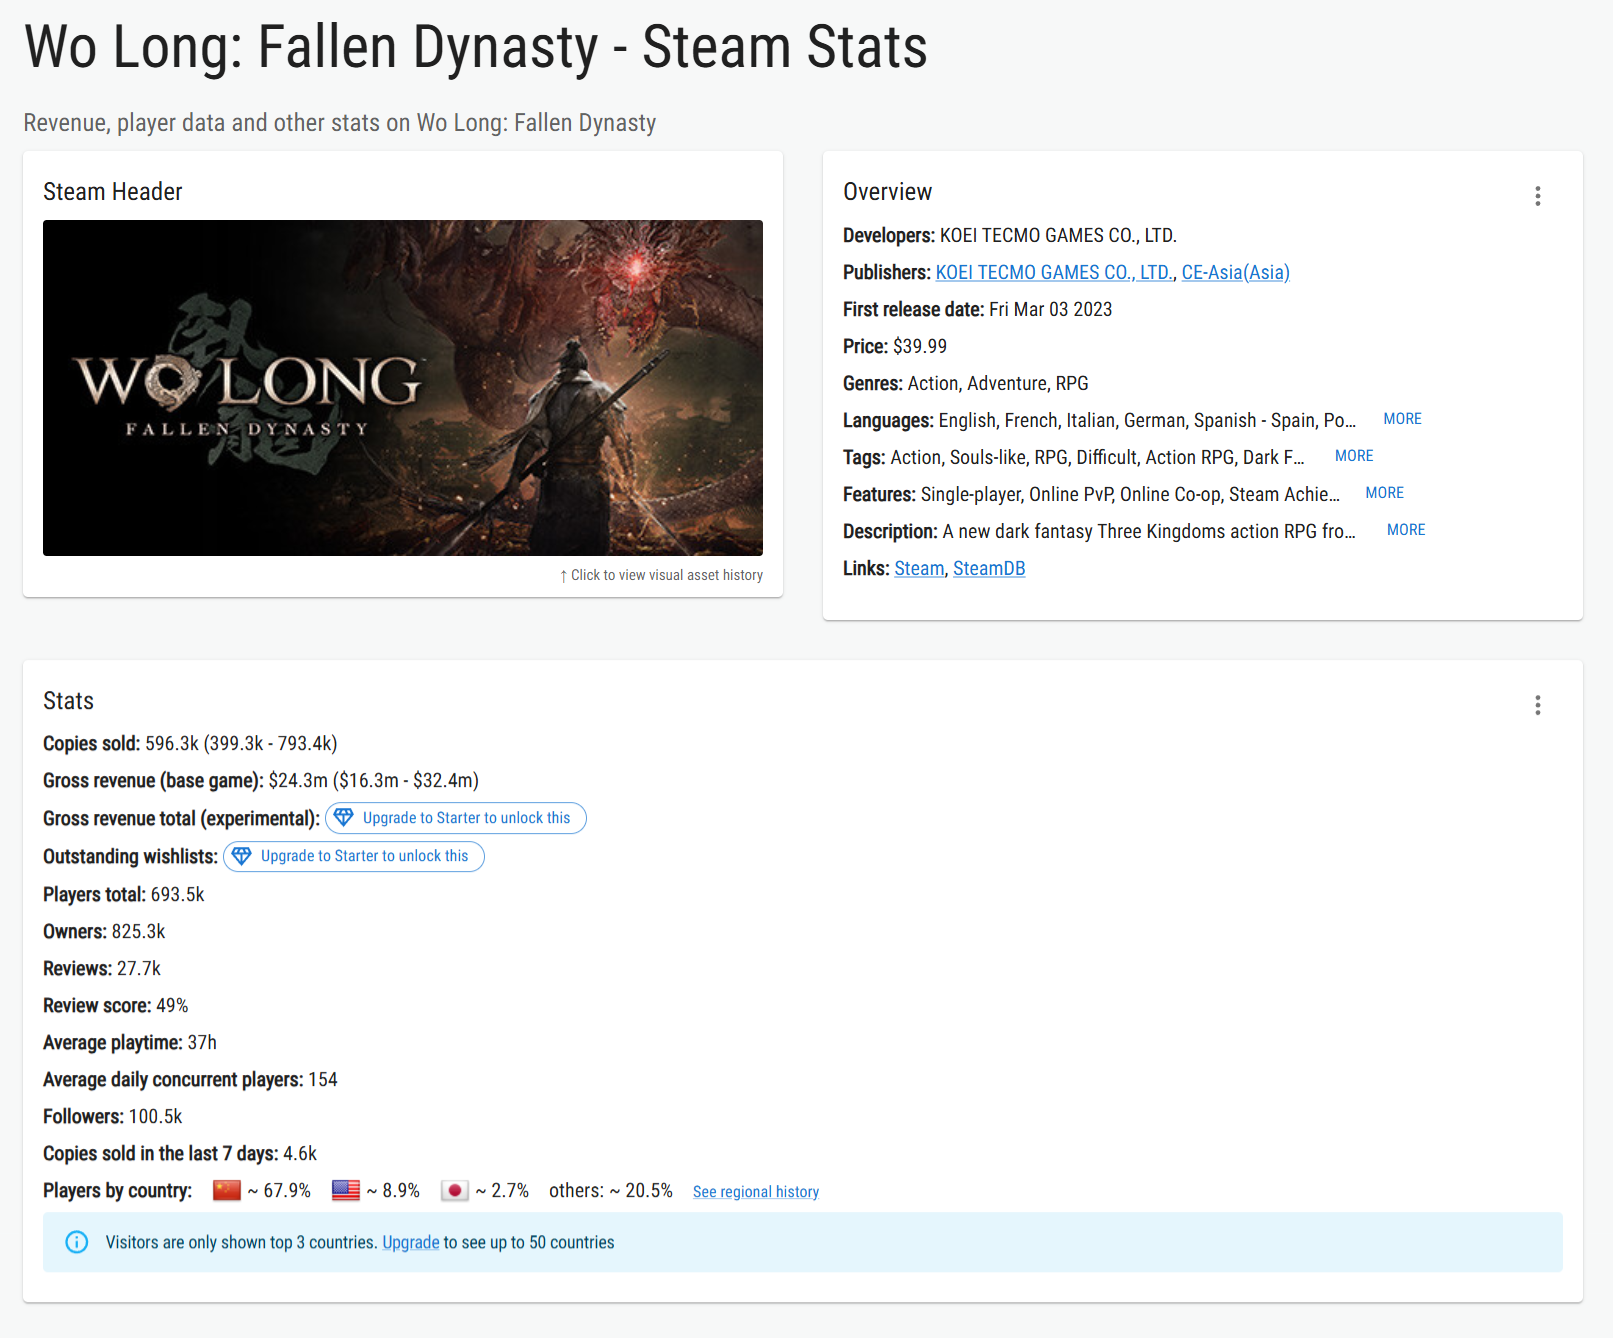Open CE-Asia(Asia) publisher link
The image size is (1613, 1338).
click(x=1236, y=272)
